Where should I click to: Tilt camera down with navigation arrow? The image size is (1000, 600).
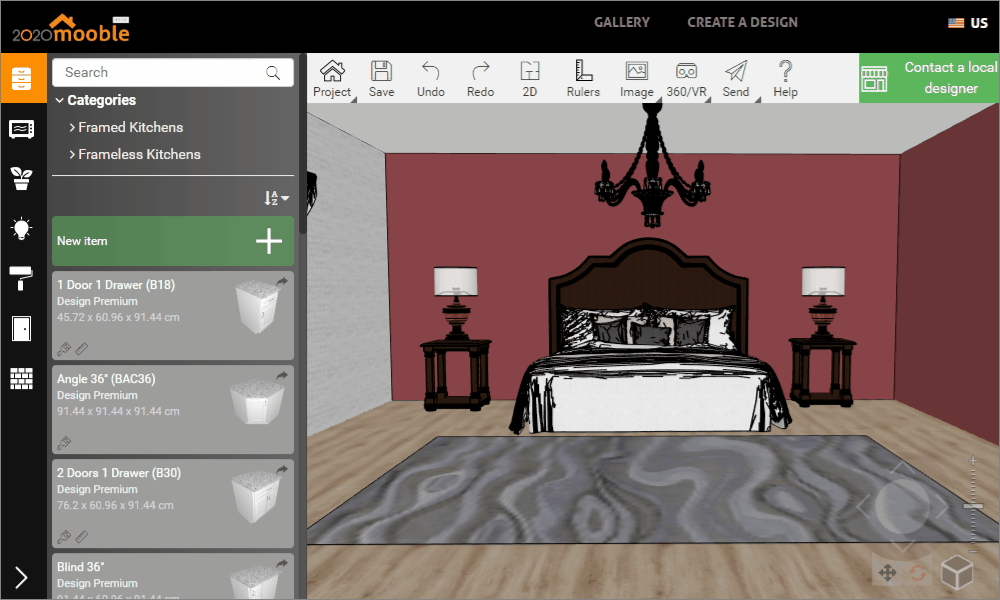902,546
